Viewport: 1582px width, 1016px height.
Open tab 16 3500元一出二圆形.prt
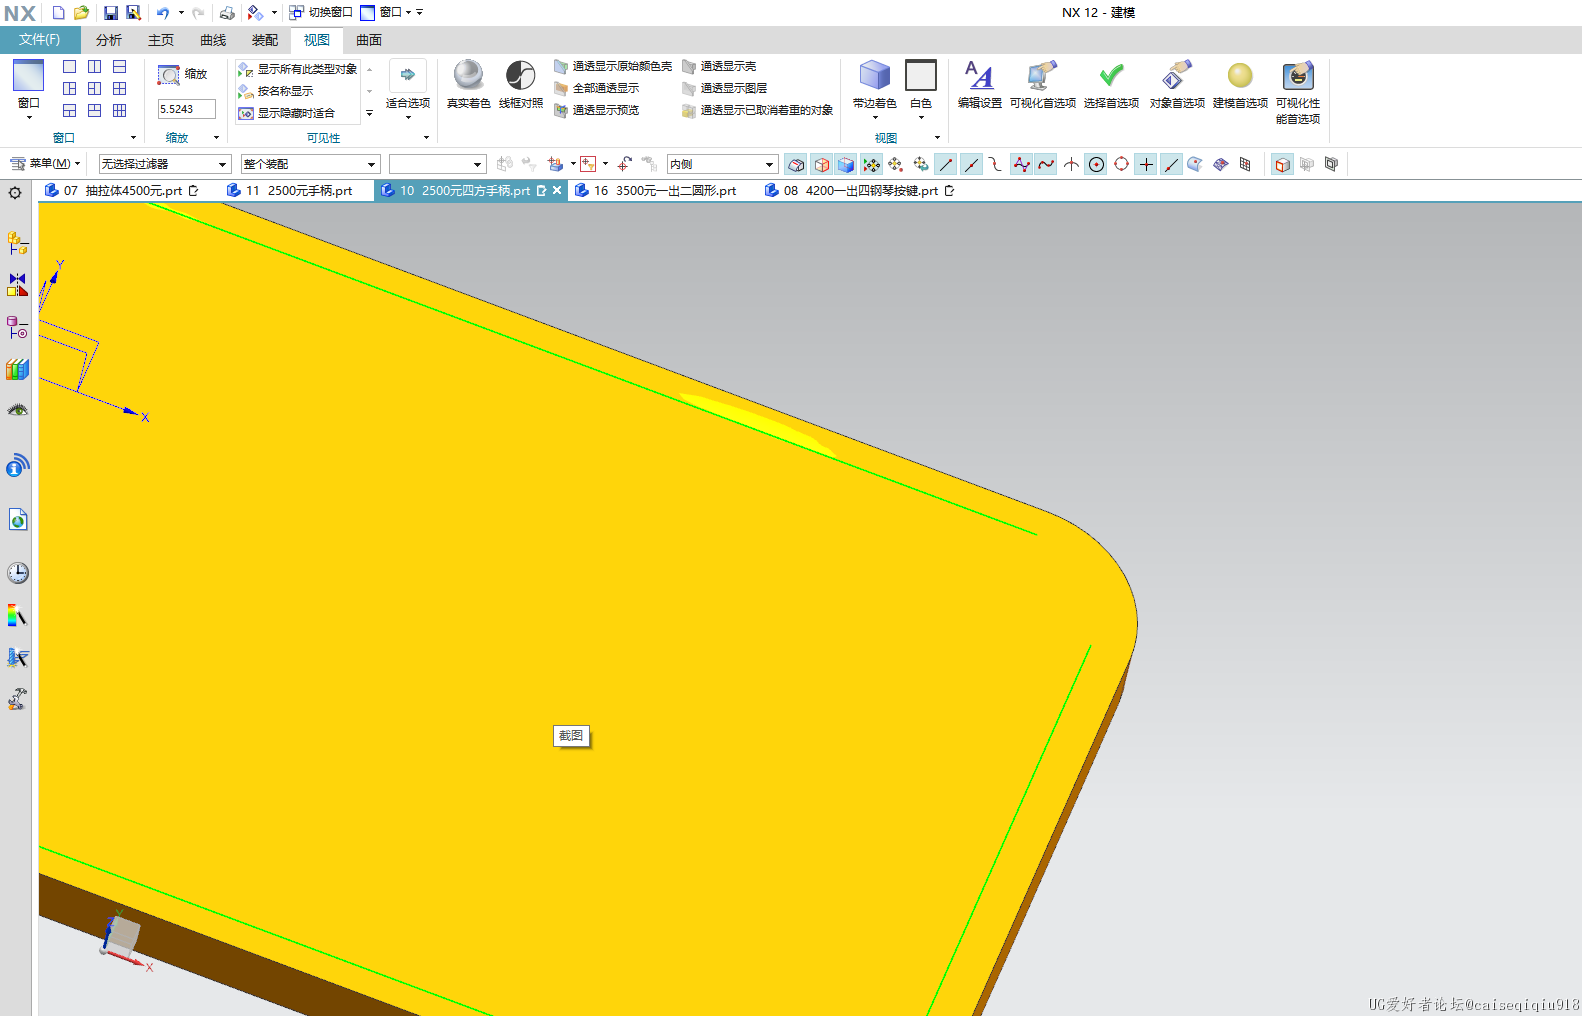(x=656, y=190)
